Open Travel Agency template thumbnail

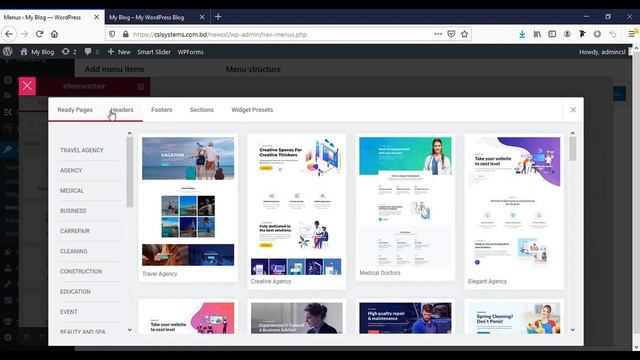pyautogui.click(x=188, y=202)
